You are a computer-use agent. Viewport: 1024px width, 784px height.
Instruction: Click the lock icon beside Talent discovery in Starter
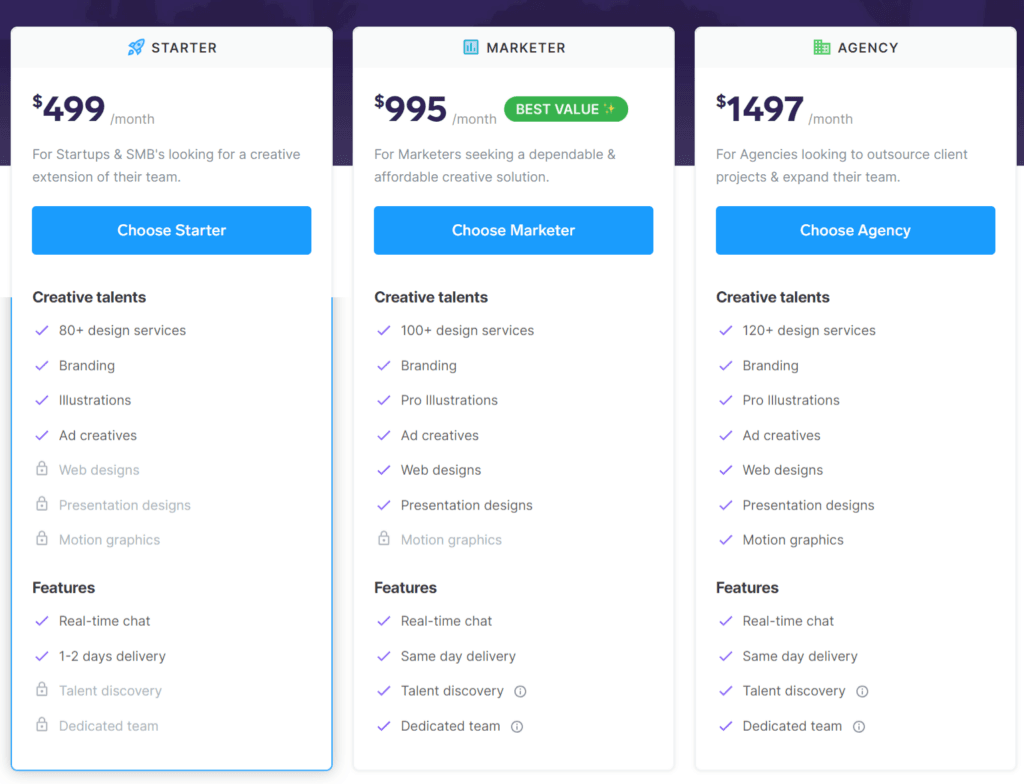tap(42, 691)
